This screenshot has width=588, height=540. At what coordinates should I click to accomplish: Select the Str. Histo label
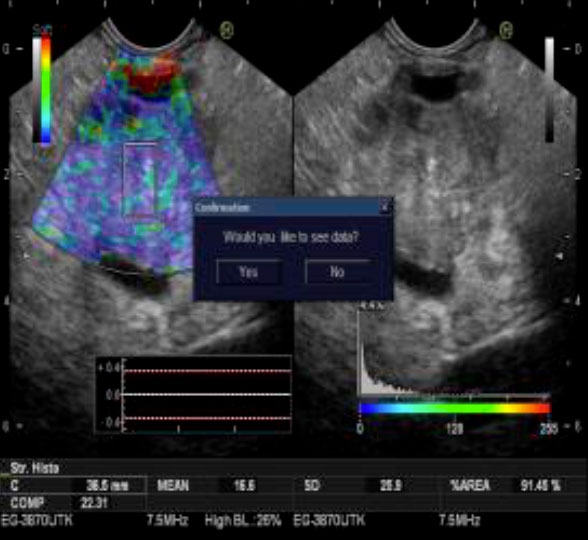pyautogui.click(x=35, y=468)
